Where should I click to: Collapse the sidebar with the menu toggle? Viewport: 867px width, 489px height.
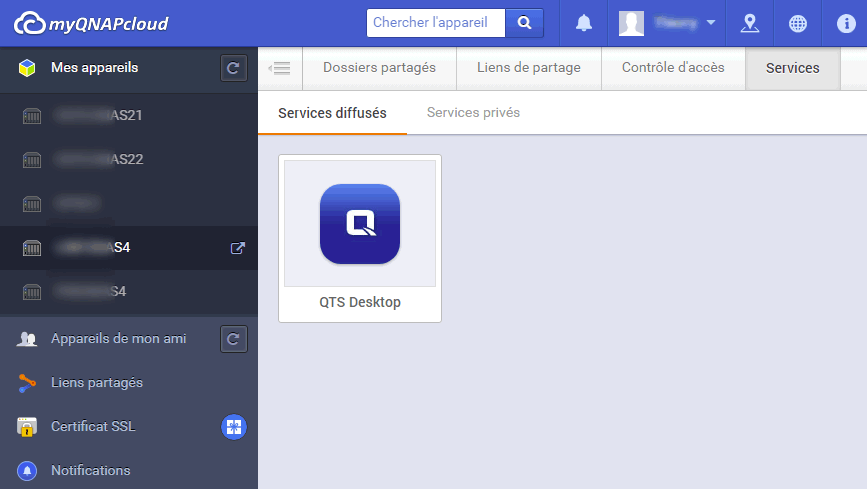pyautogui.click(x=280, y=68)
